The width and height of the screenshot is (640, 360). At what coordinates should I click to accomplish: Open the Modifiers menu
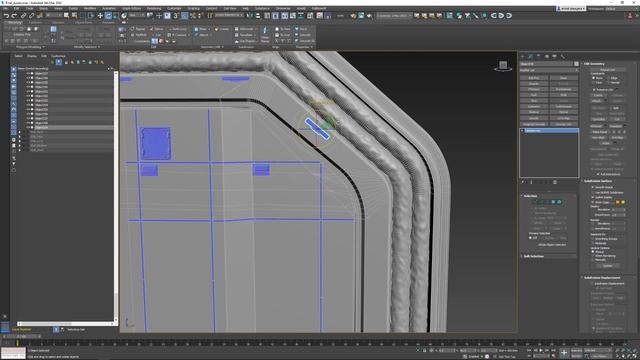pos(90,8)
